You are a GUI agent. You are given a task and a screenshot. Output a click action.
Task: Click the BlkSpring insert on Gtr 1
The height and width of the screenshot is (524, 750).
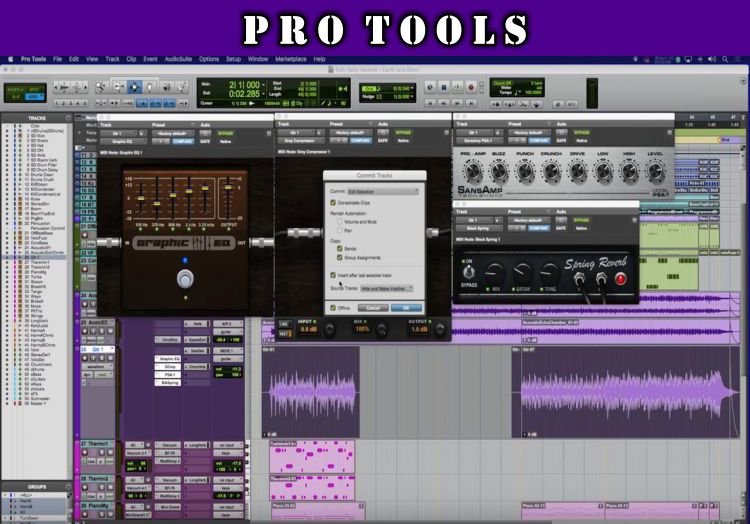(168, 383)
